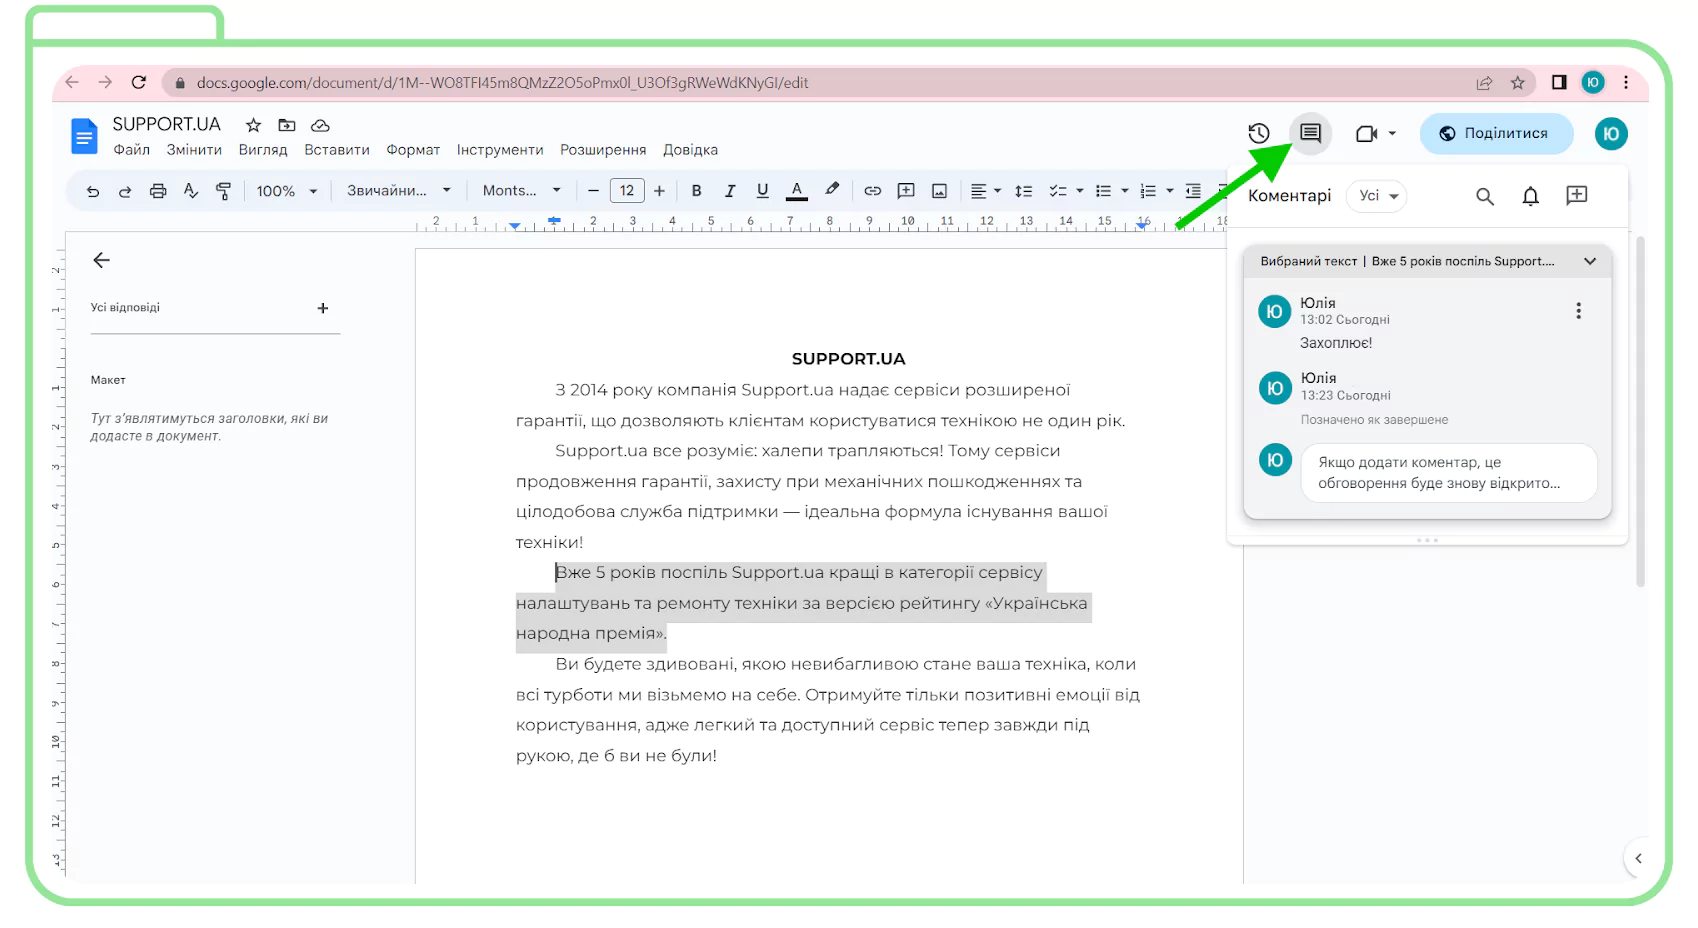Collapse the selected text comment thread
1698x928 pixels.
[1590, 261]
